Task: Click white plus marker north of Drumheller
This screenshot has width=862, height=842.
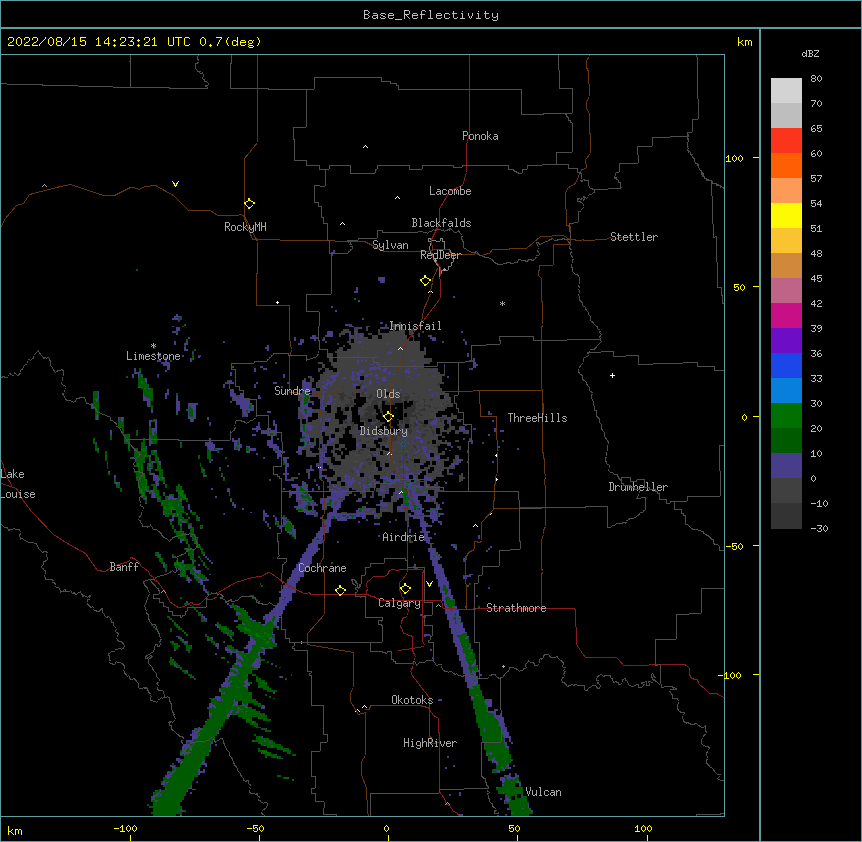Action: point(612,375)
